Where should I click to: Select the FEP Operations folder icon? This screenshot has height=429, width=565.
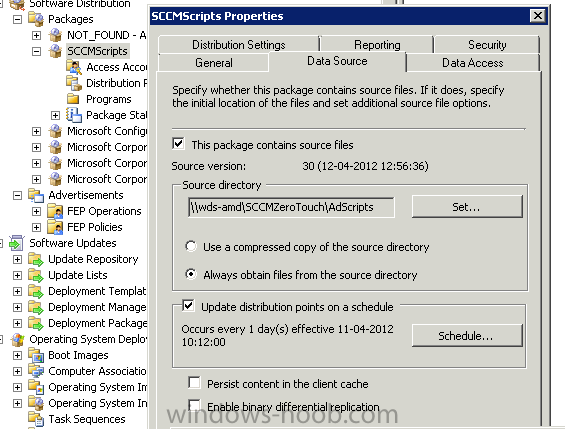pyautogui.click(x=55, y=211)
